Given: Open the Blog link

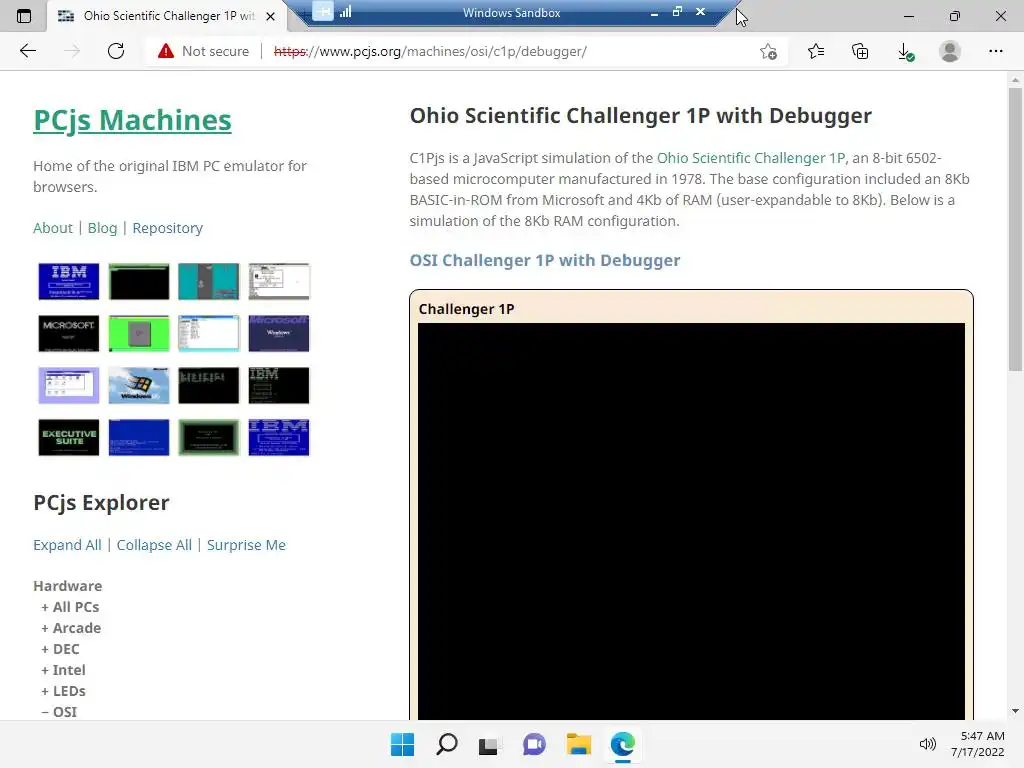Looking at the screenshot, I should (103, 228).
